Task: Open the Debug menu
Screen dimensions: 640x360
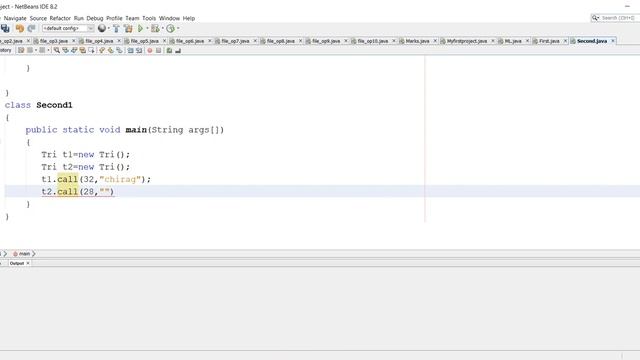Action: 95,18
